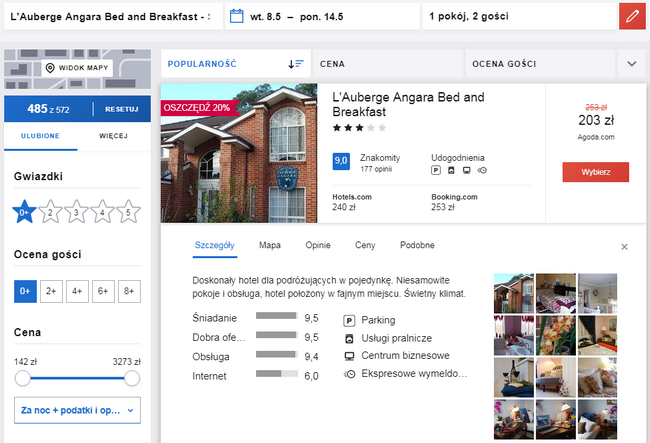
Task: Switch to the Opinie tab
Action: point(318,245)
